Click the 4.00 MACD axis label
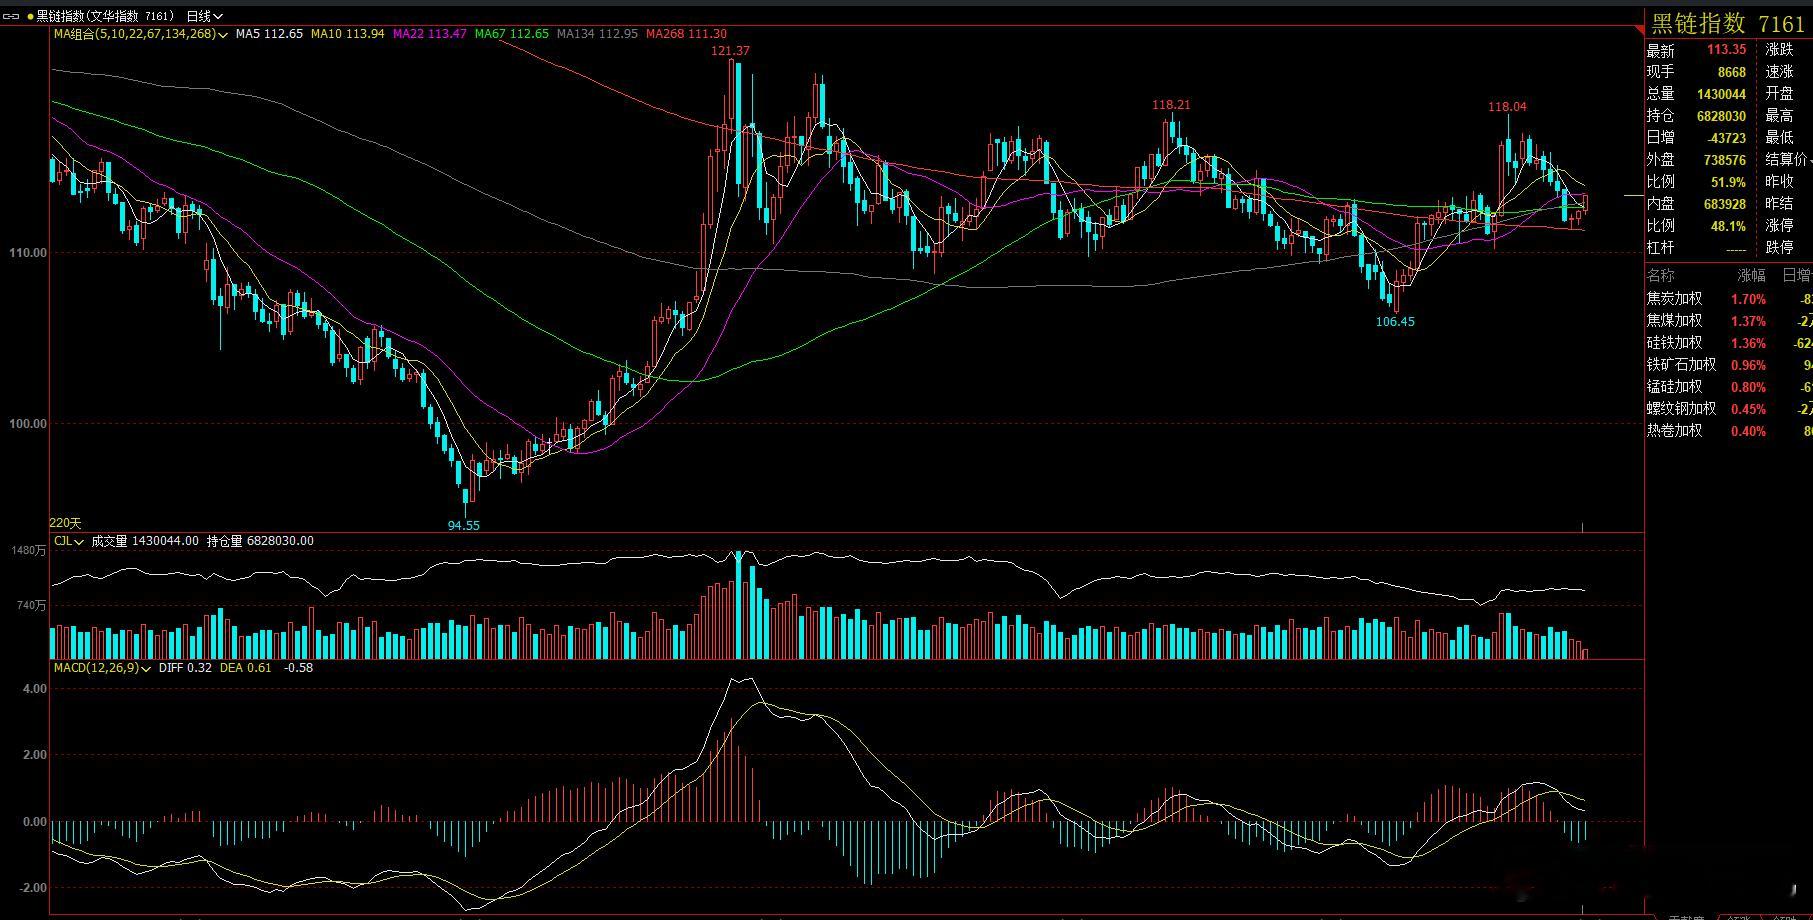 pos(35,689)
